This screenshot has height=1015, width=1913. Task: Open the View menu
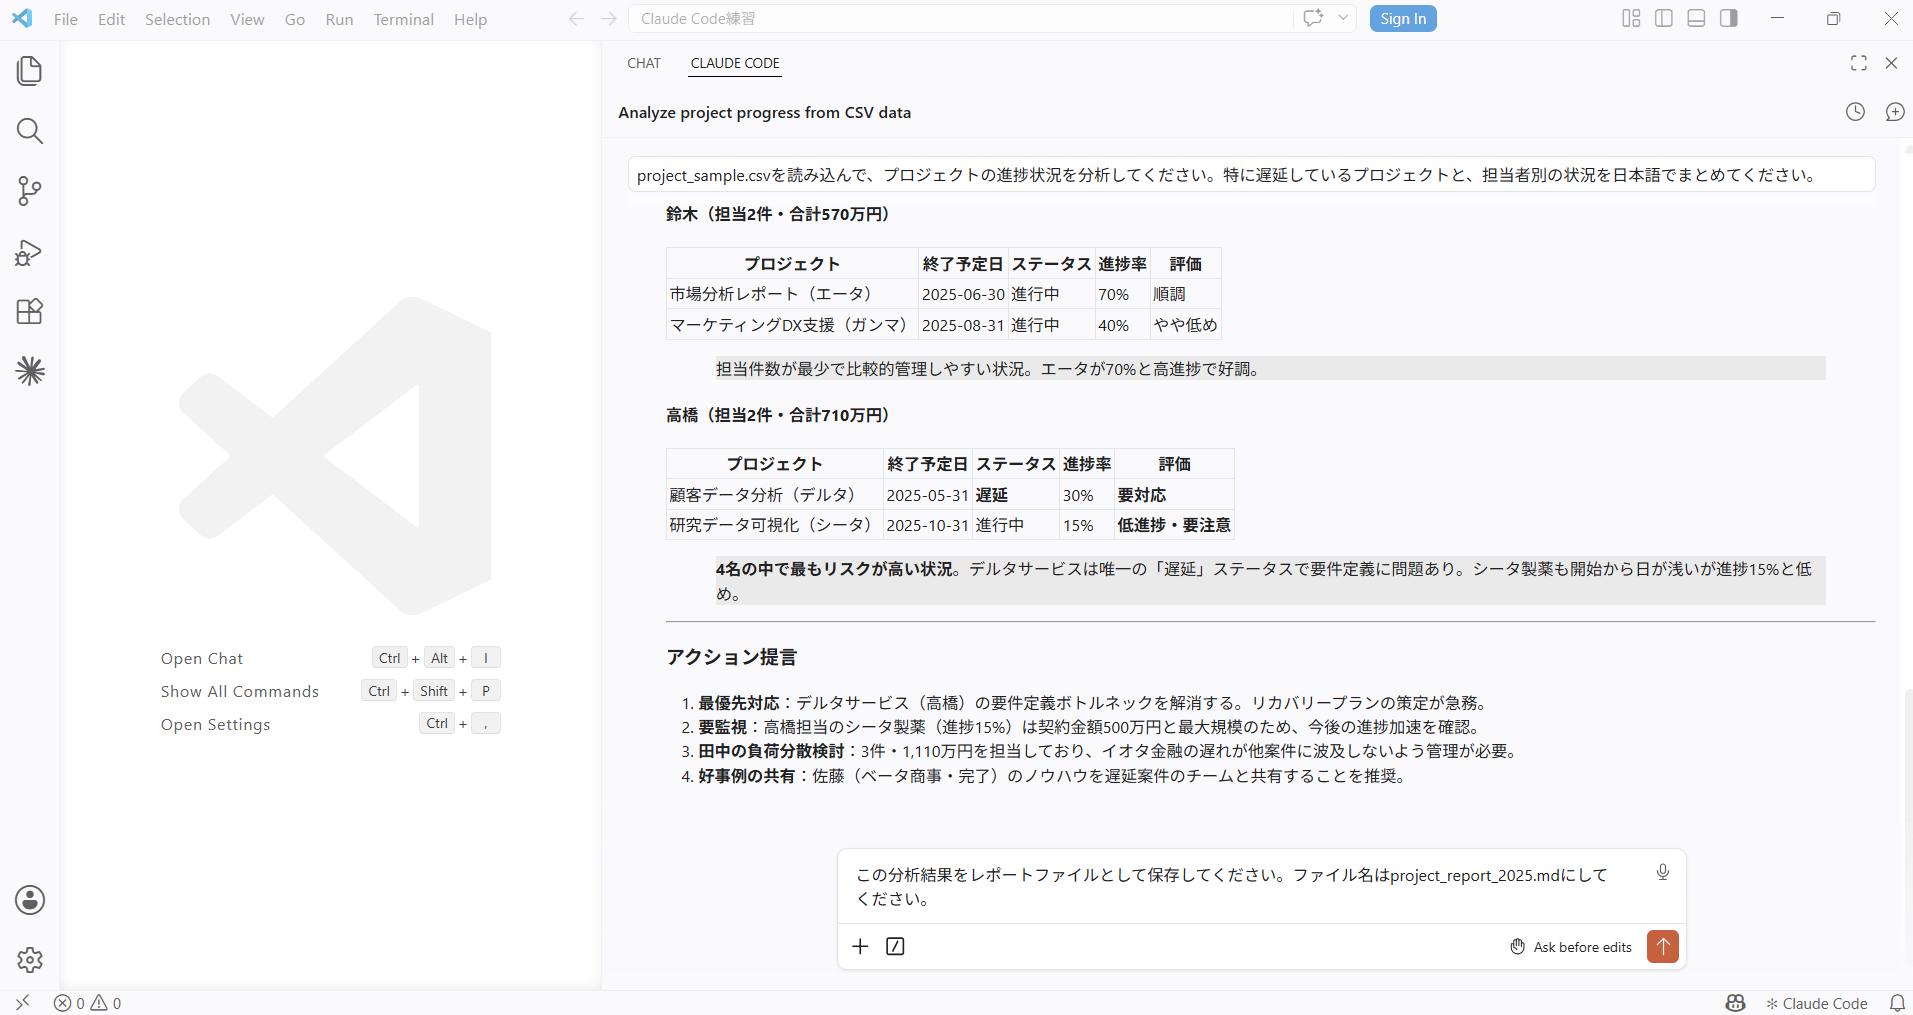(247, 19)
